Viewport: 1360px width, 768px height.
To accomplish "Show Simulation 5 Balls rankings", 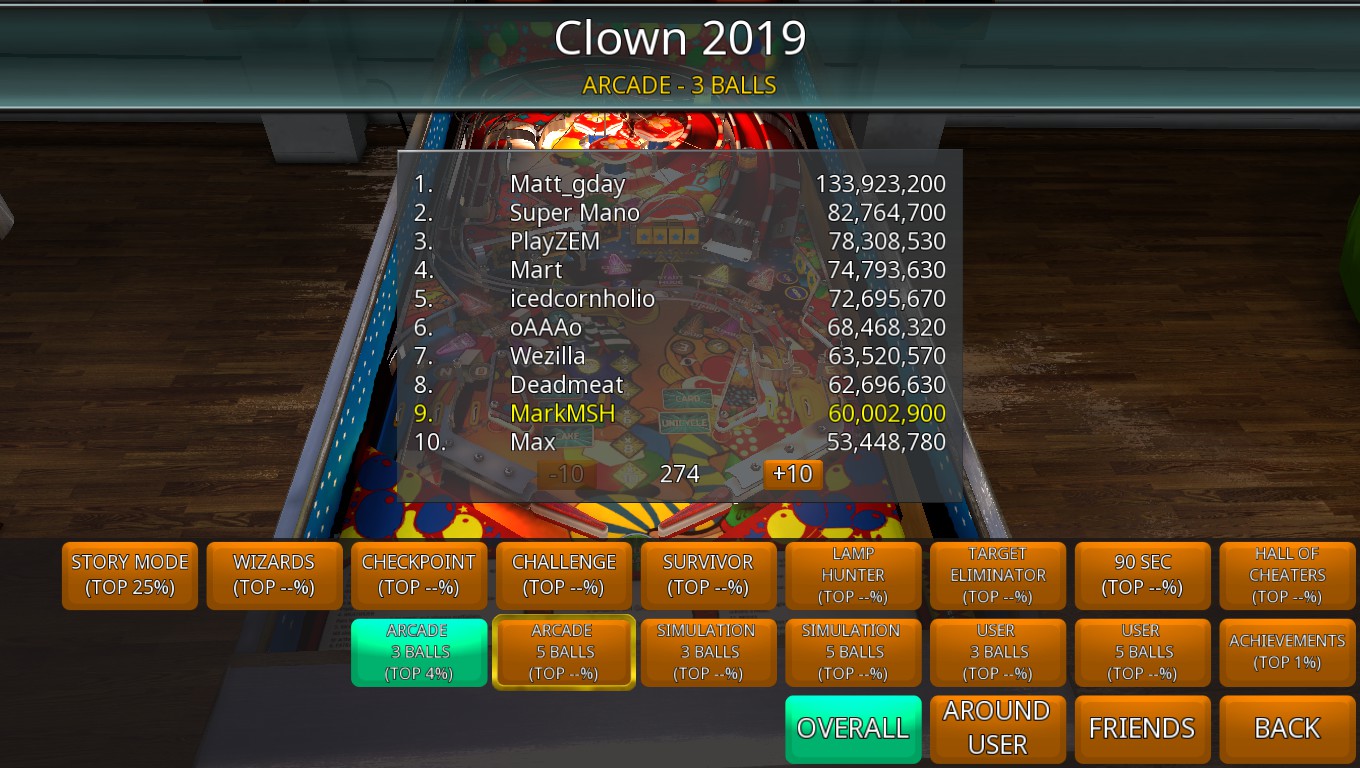I will (x=853, y=652).
